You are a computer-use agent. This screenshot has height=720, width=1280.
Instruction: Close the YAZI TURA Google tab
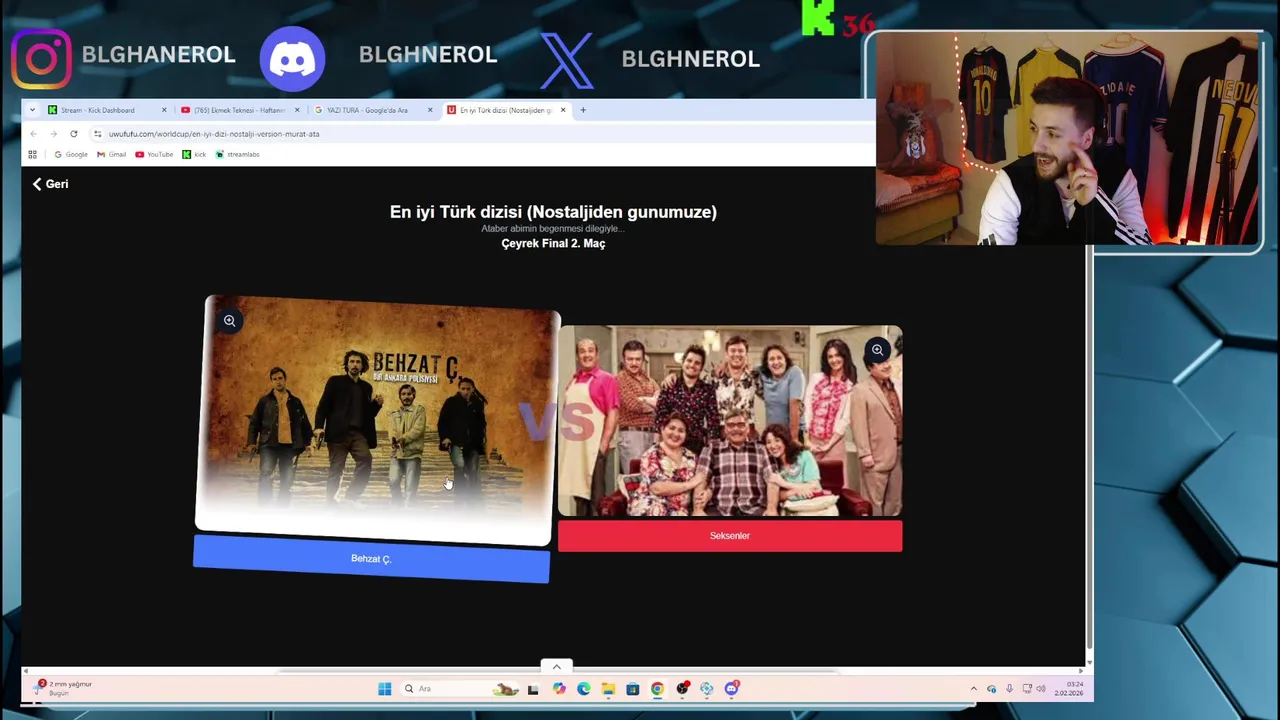pos(430,110)
